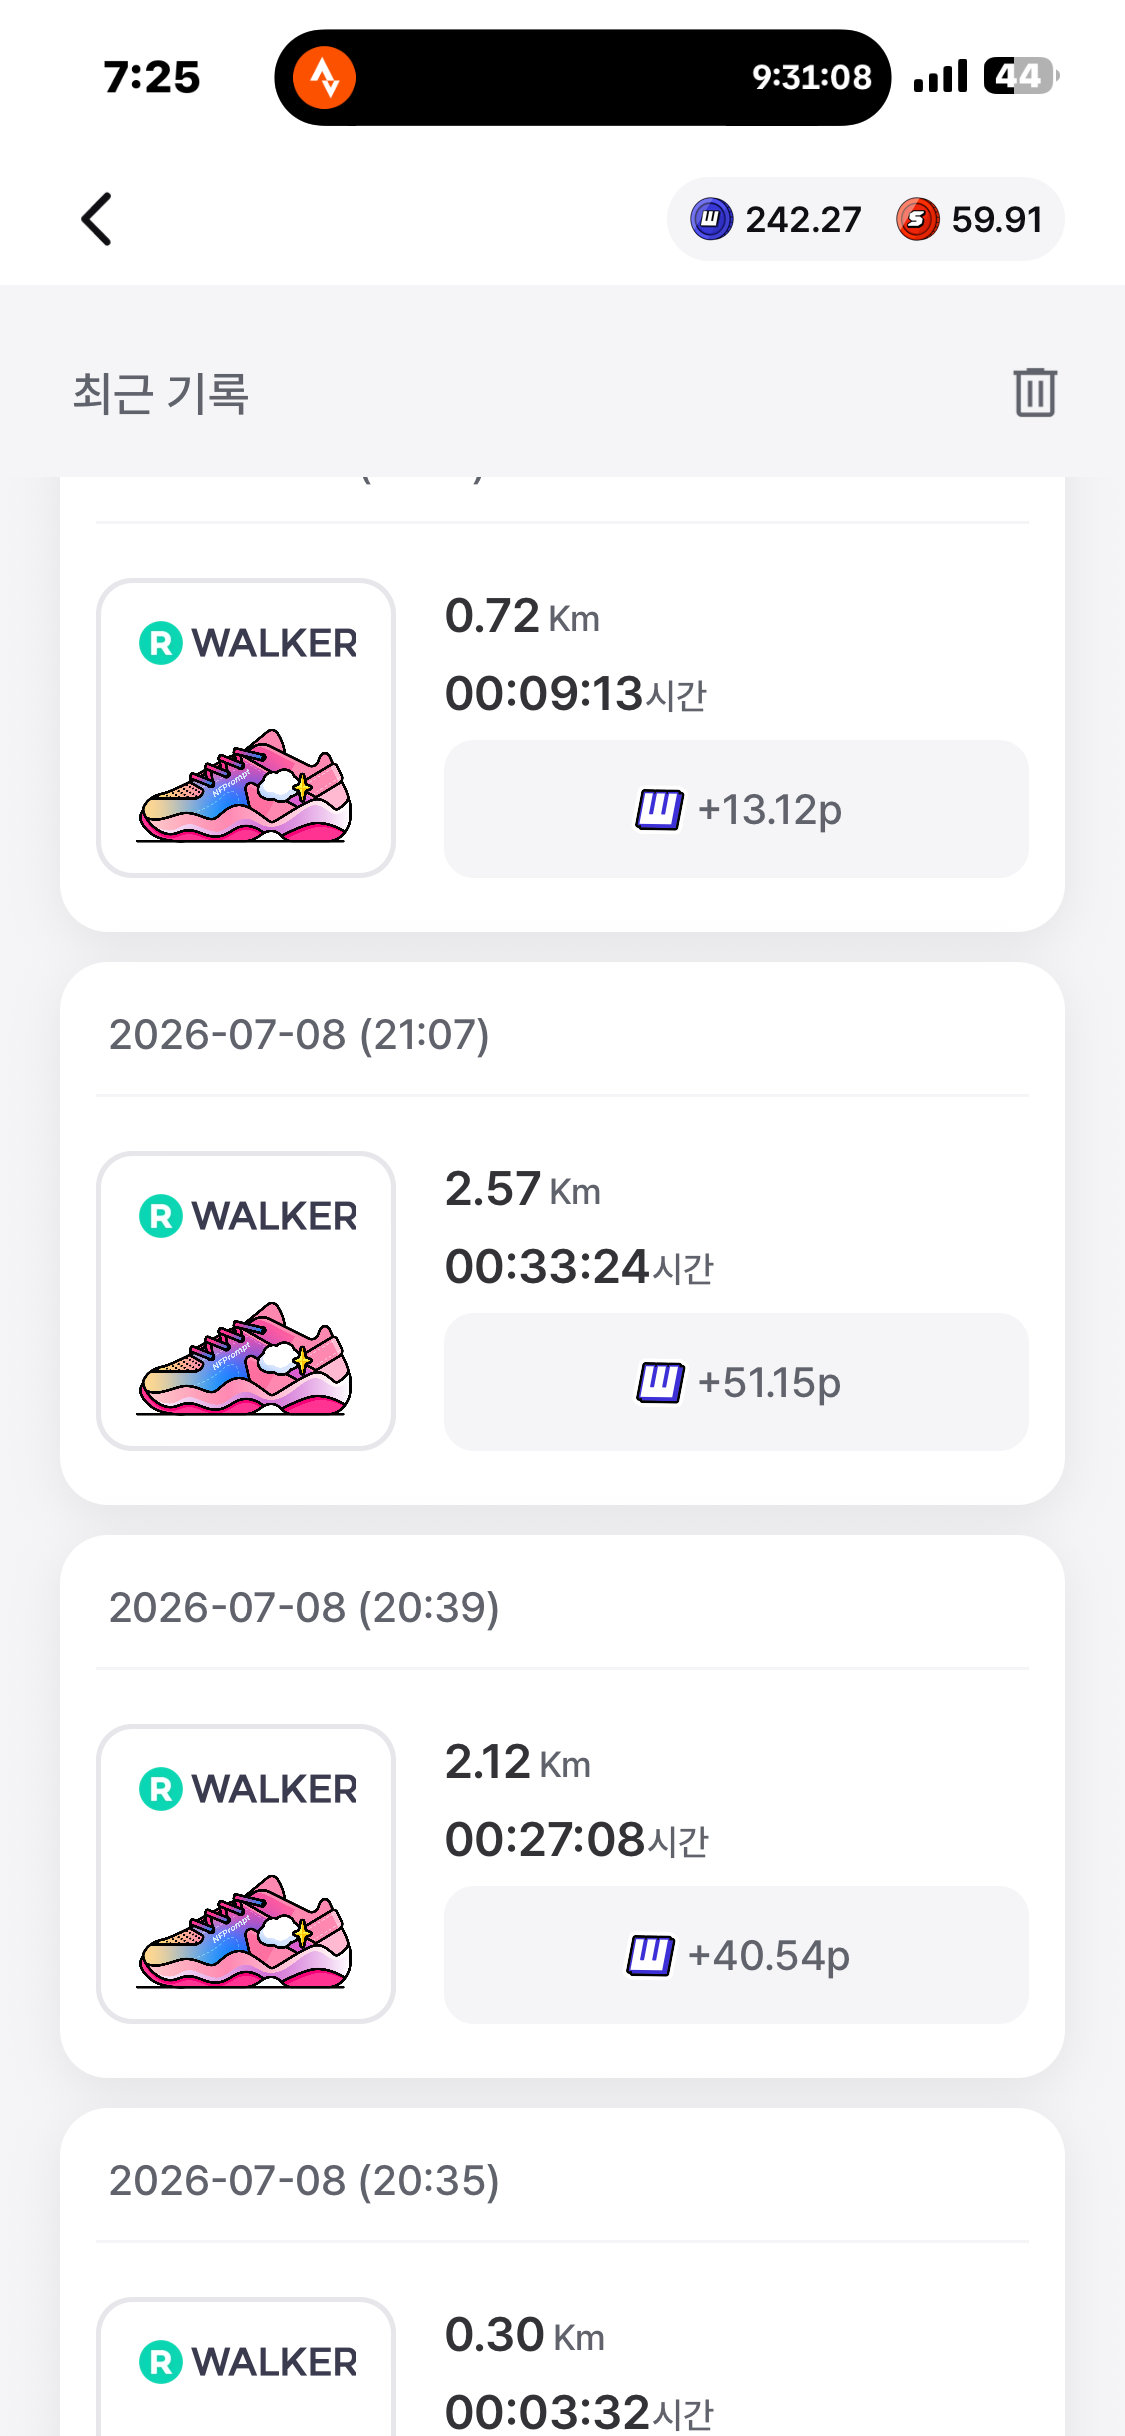Tap the red S token coin icon

pyautogui.click(x=917, y=219)
